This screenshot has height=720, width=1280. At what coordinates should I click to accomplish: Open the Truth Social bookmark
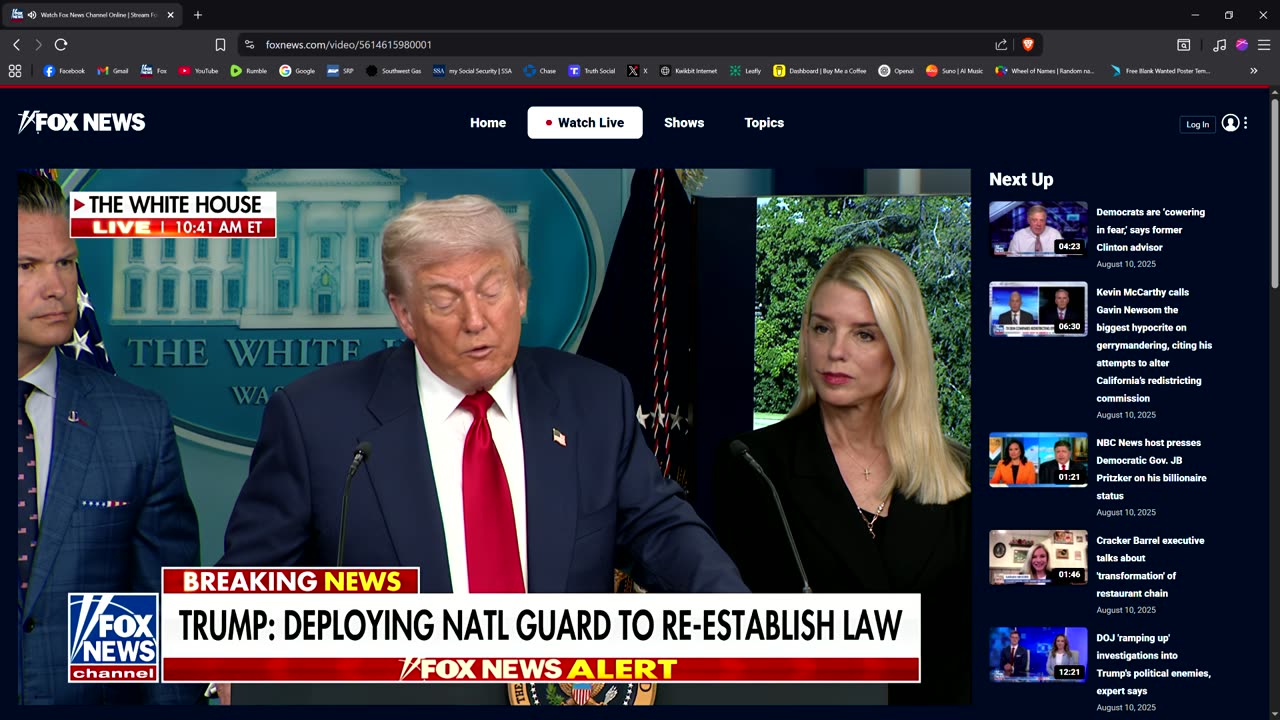[x=592, y=71]
